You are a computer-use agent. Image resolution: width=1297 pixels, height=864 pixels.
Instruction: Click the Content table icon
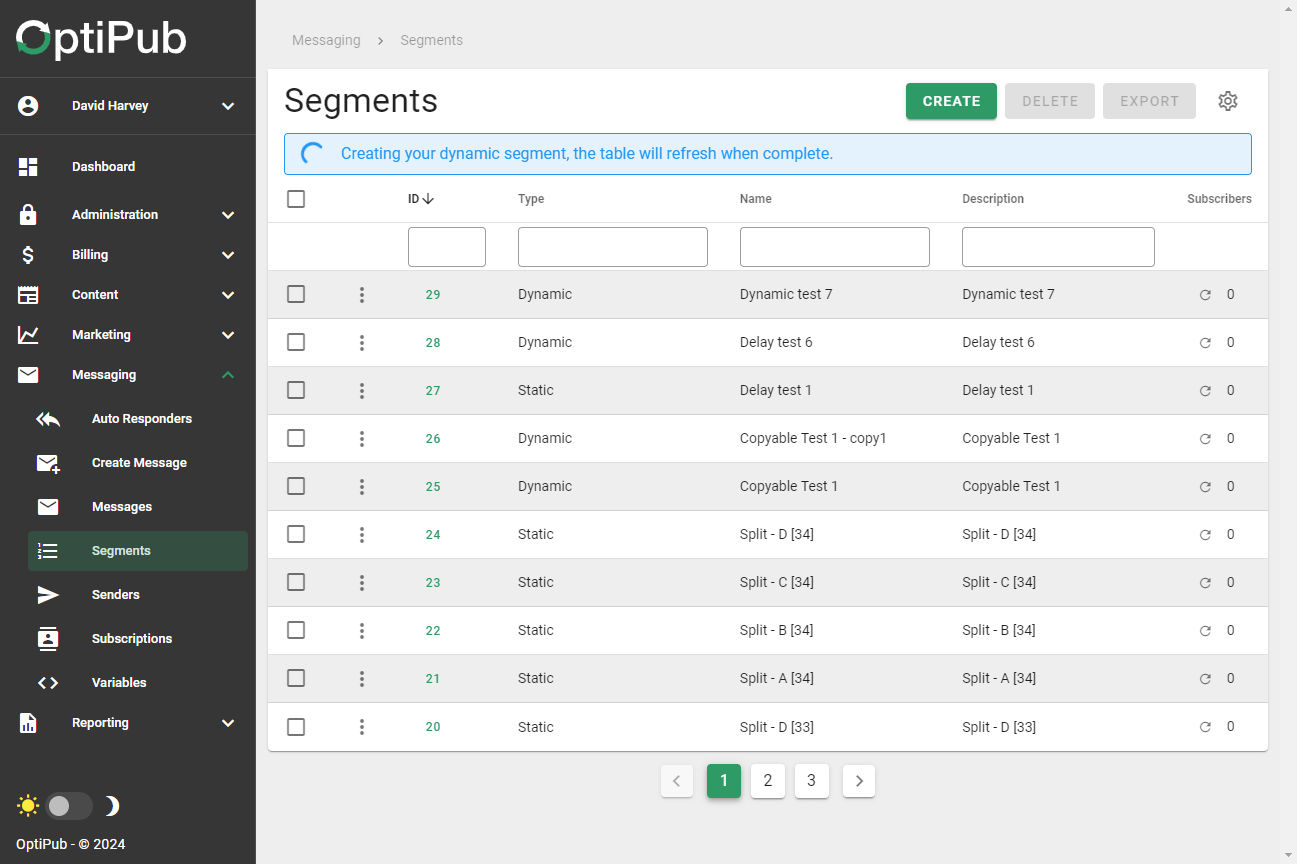tap(28, 295)
